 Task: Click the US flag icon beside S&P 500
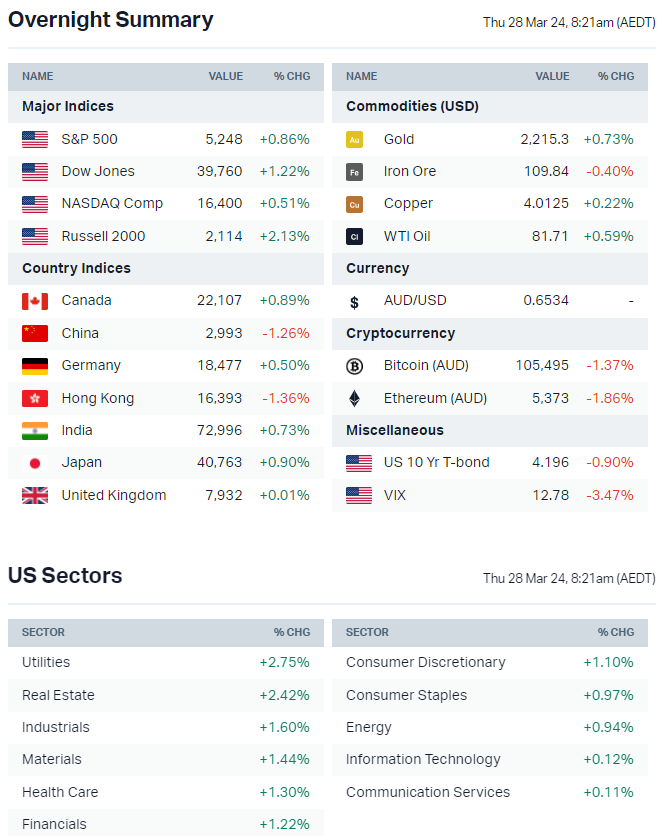click(35, 139)
